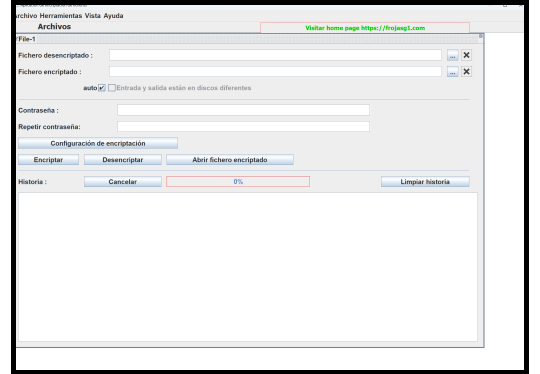Open the Herramientas menu
The image size is (540, 374).
[61, 16]
